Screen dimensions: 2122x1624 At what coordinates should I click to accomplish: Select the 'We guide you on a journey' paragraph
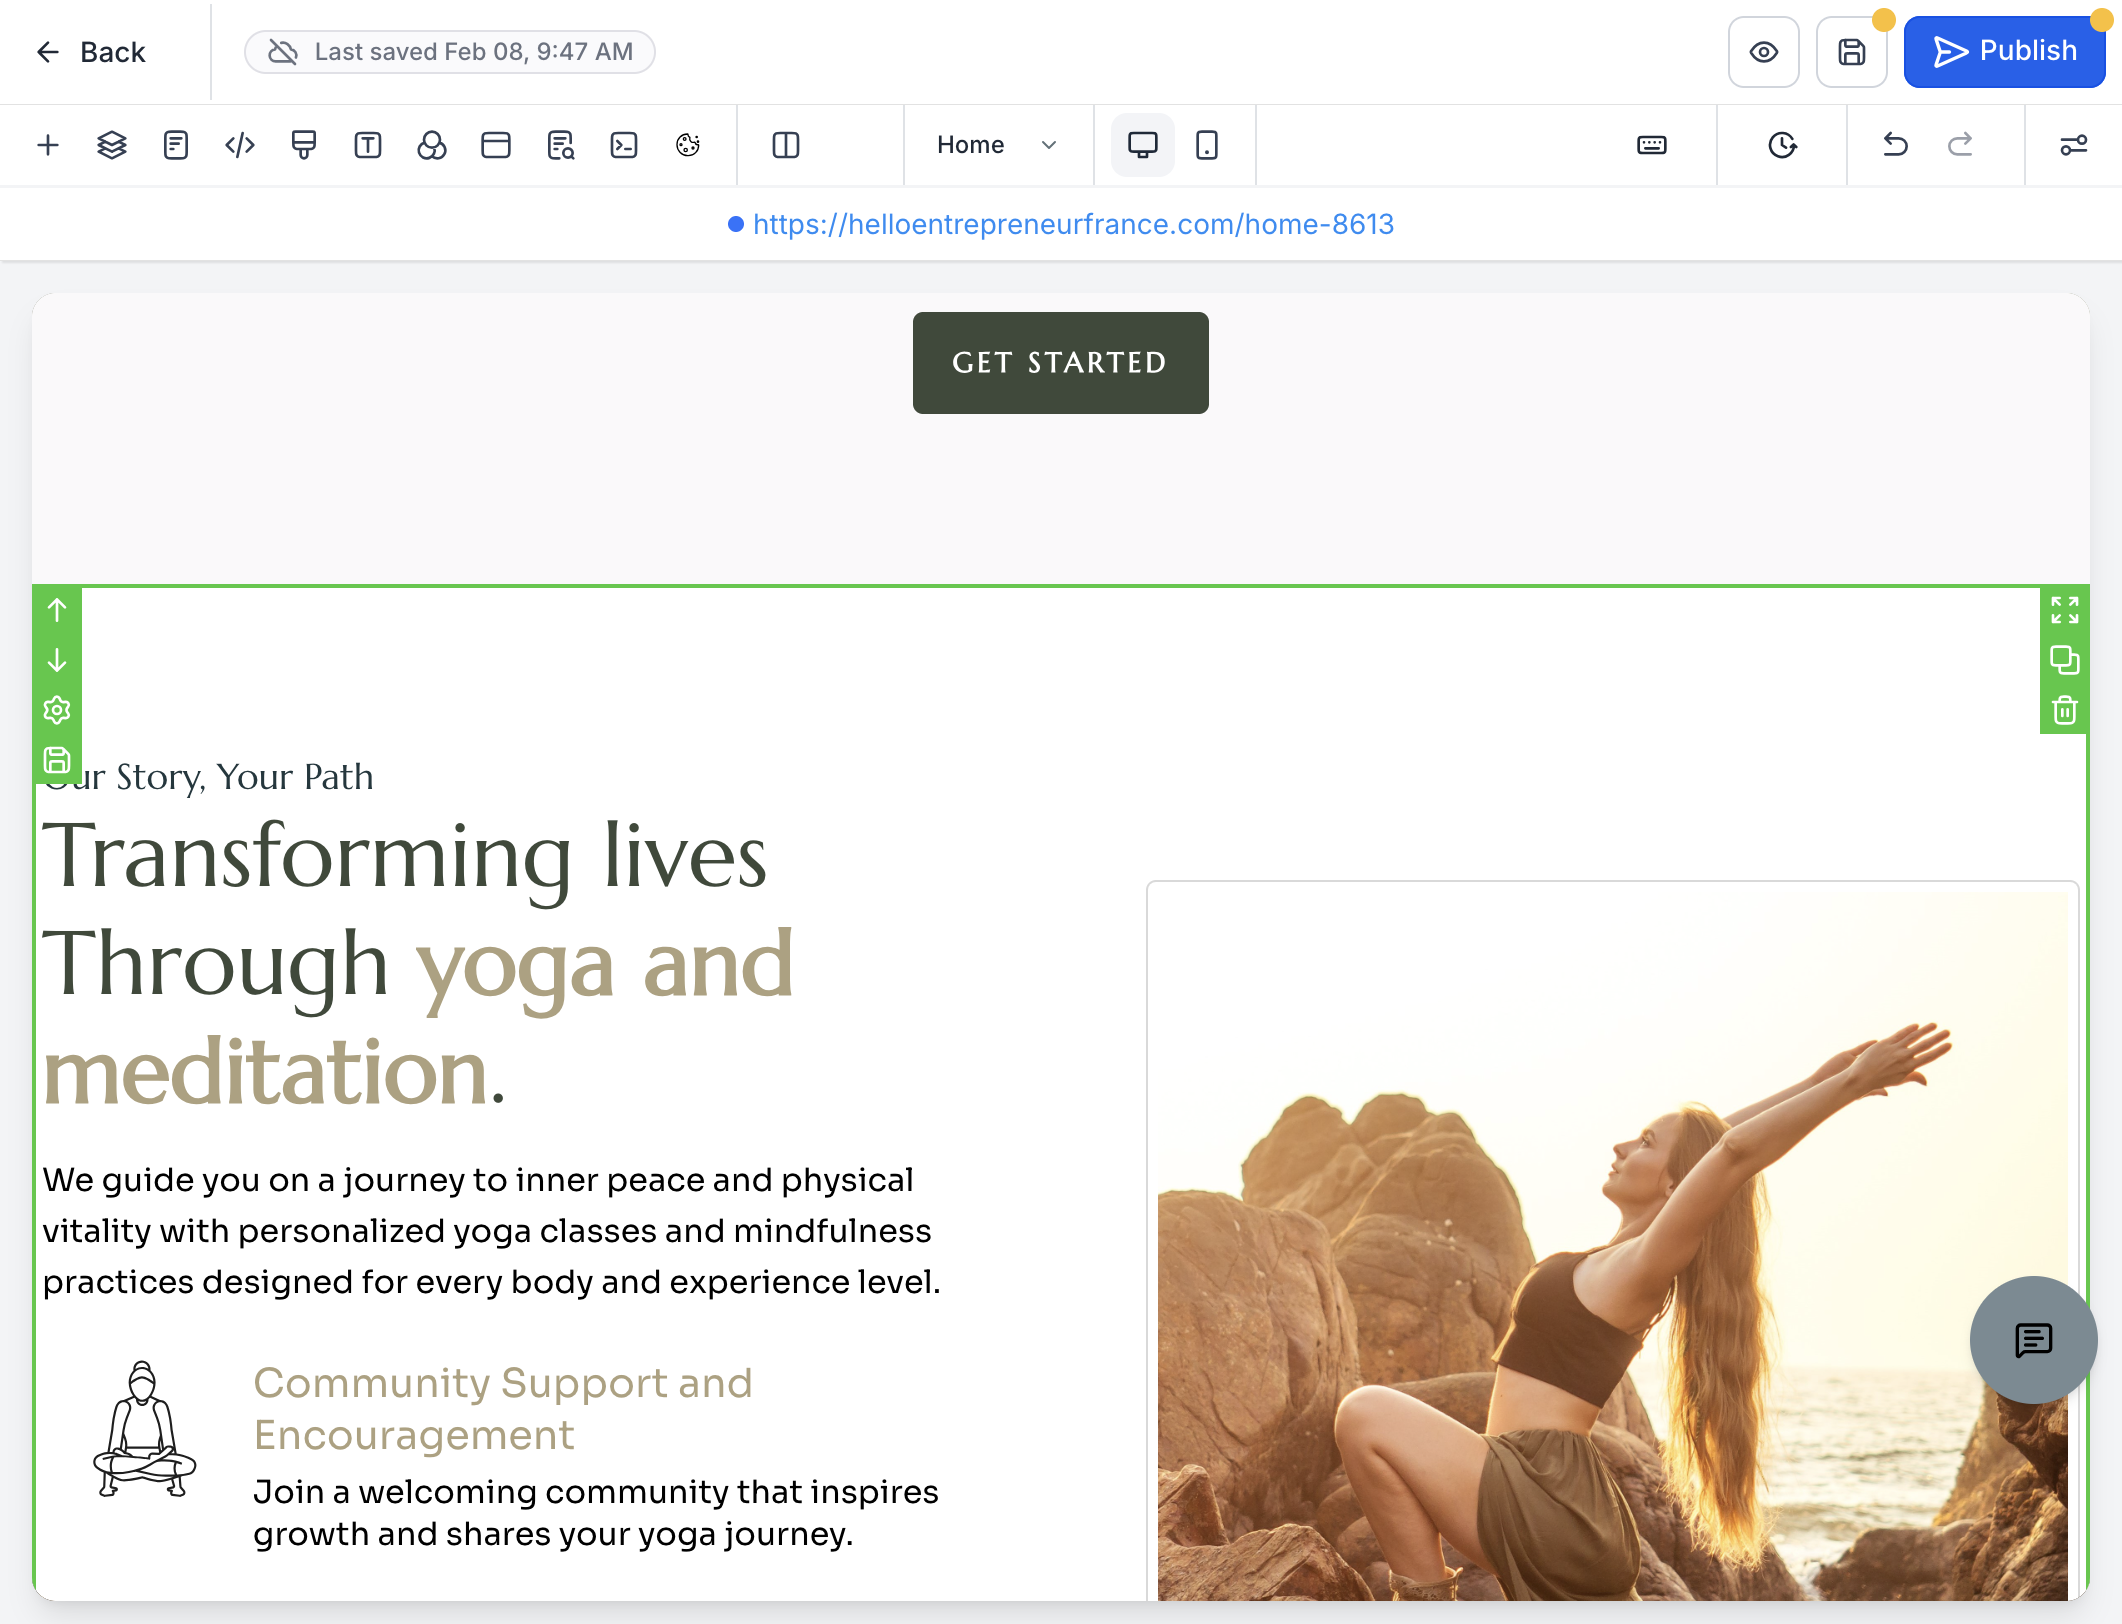pyautogui.click(x=492, y=1230)
